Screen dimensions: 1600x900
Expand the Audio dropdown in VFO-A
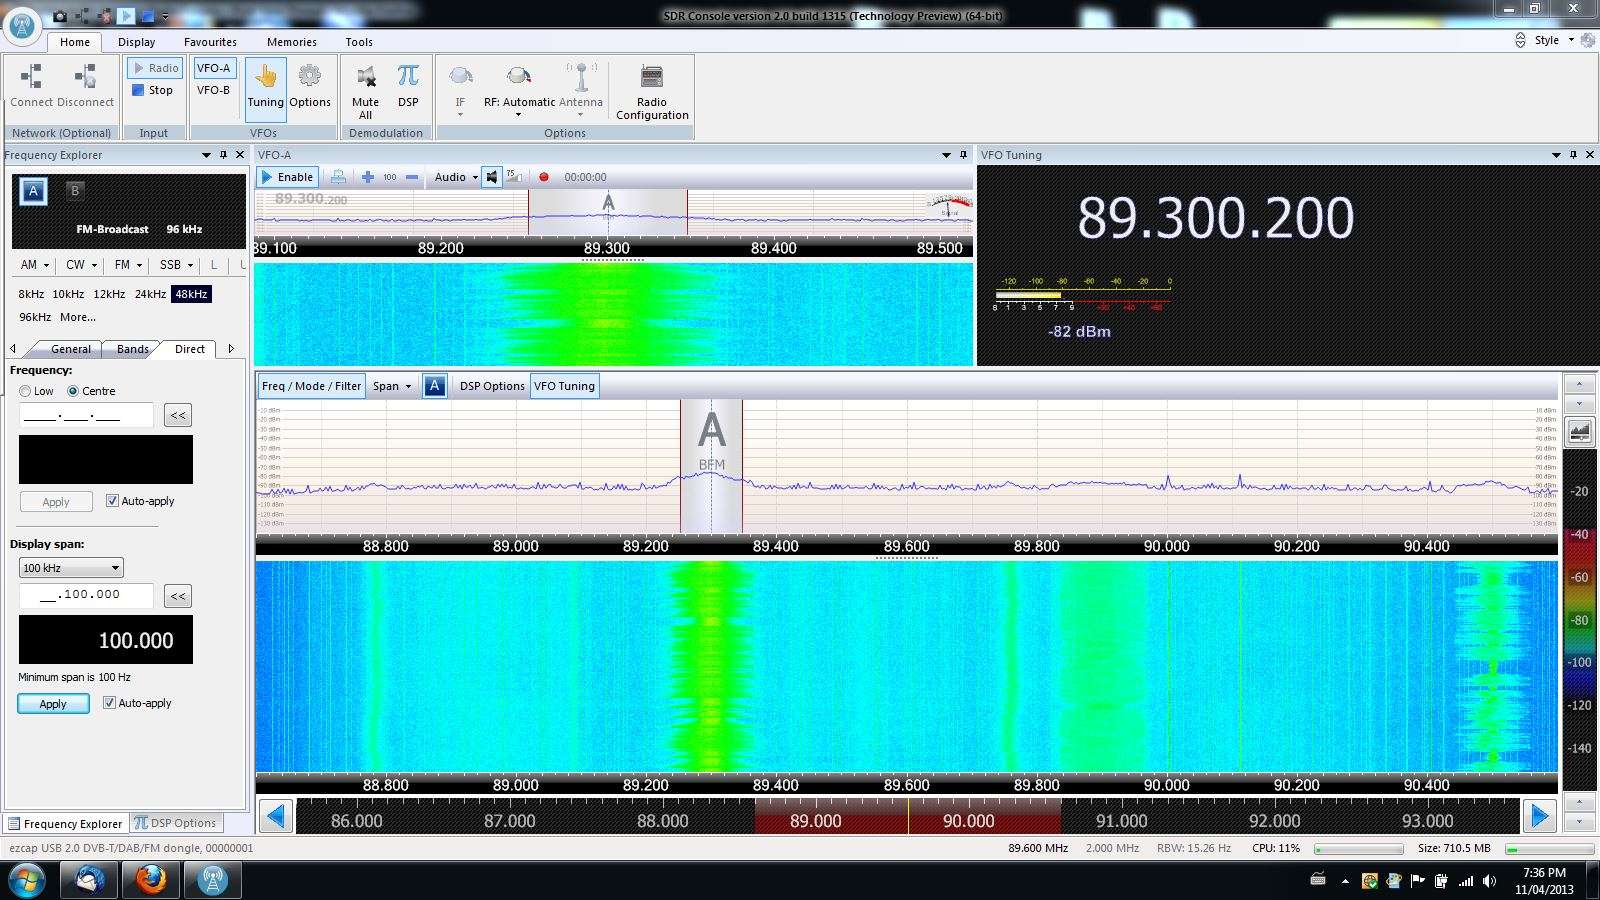click(456, 177)
